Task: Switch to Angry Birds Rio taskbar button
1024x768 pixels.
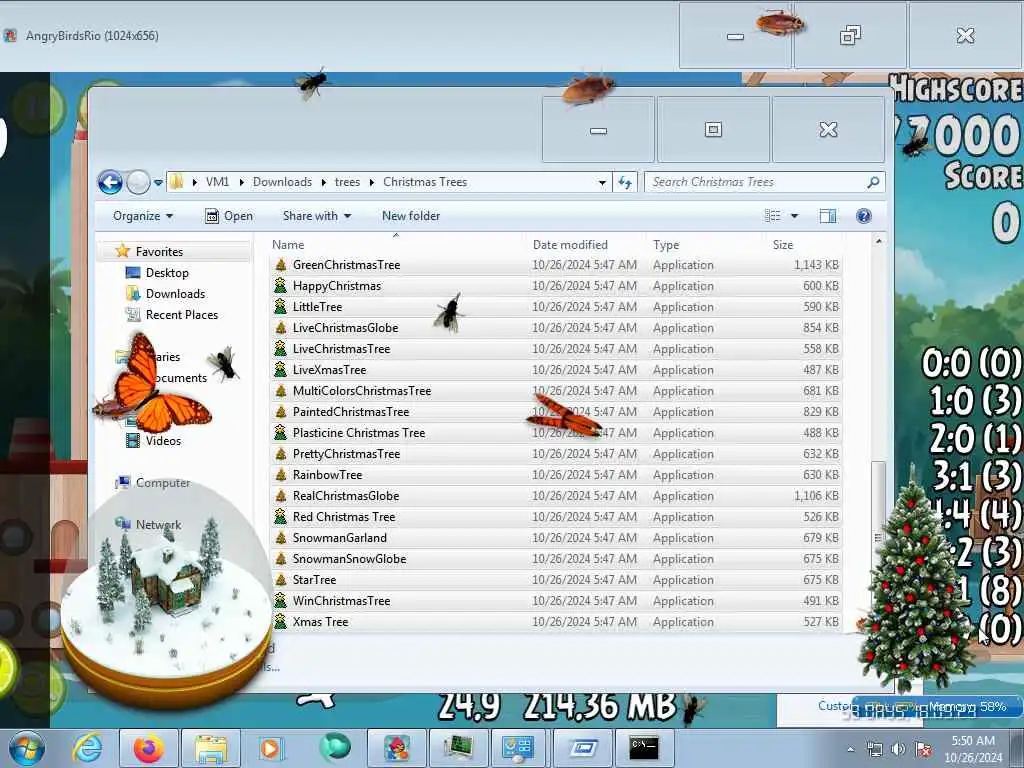Action: [396, 748]
